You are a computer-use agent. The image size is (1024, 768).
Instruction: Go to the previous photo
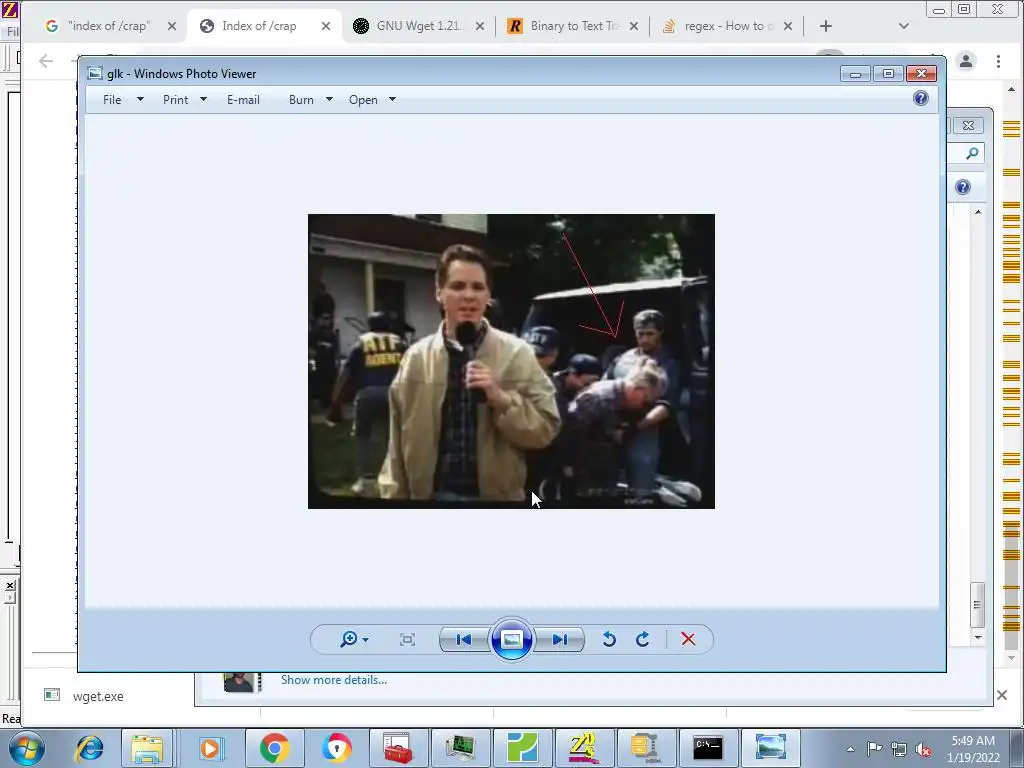point(464,639)
